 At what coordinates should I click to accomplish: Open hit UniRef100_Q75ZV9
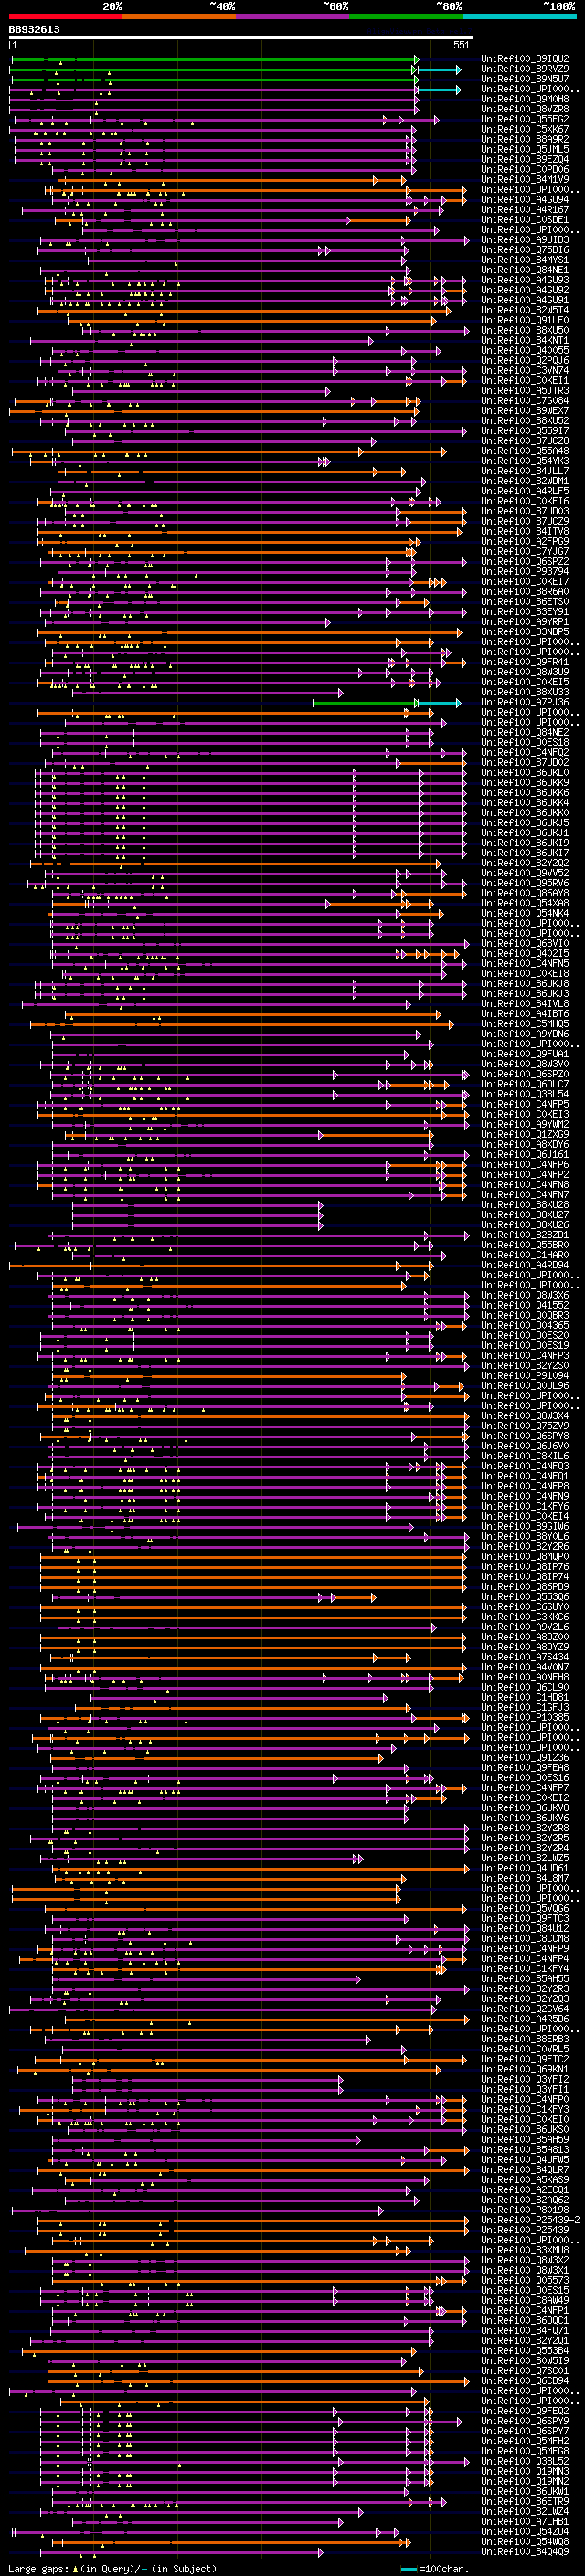525,1426
